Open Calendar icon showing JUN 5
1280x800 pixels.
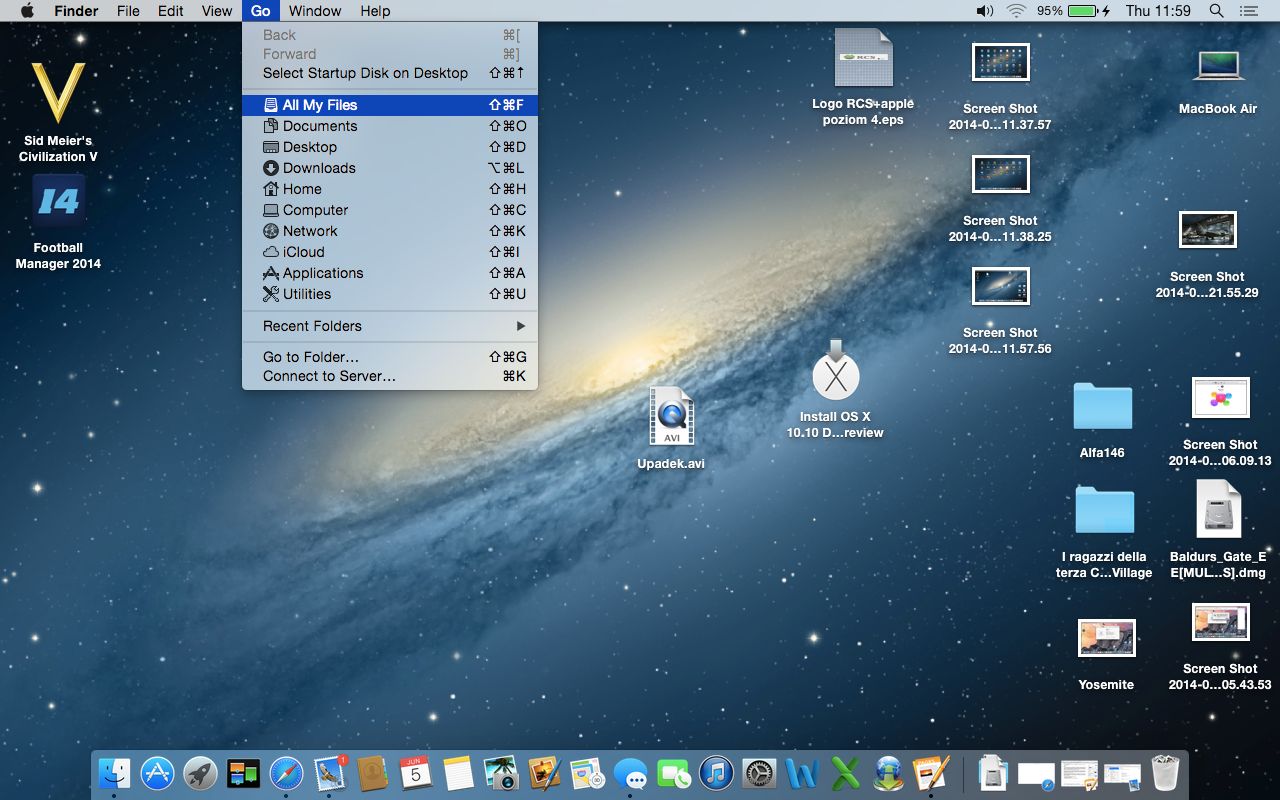pos(415,773)
